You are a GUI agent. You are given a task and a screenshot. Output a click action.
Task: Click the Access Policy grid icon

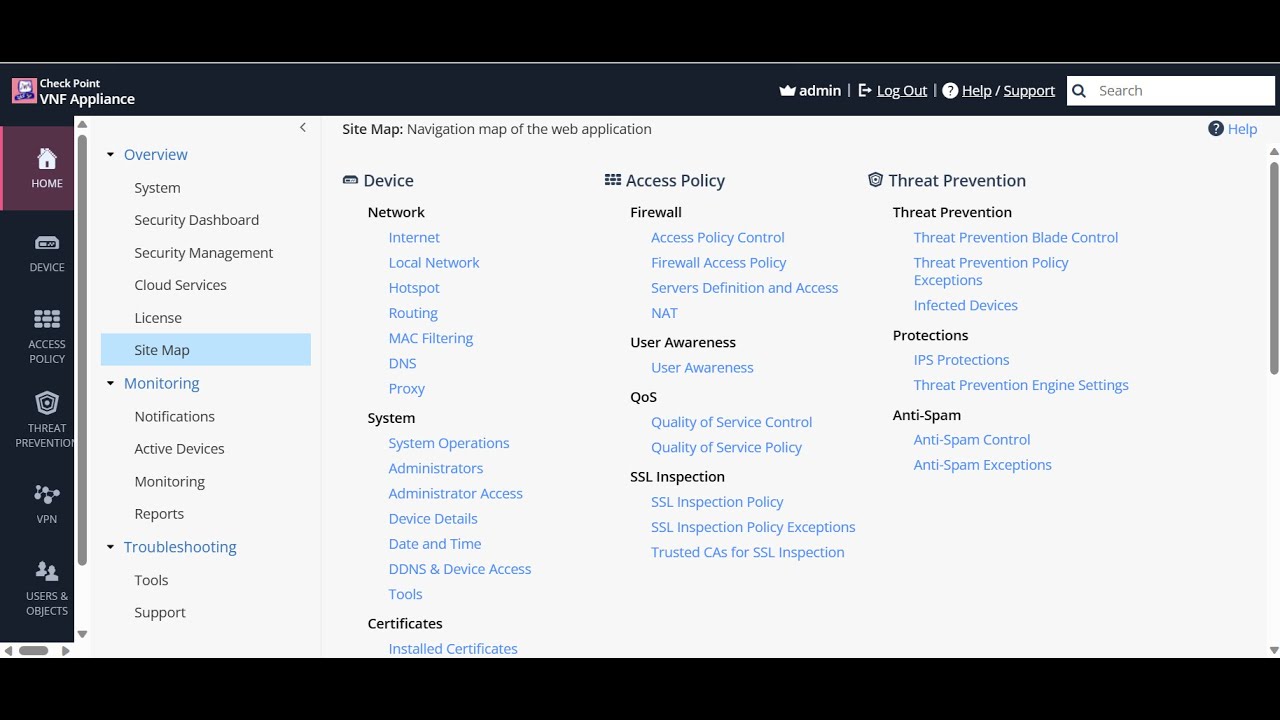(613, 180)
